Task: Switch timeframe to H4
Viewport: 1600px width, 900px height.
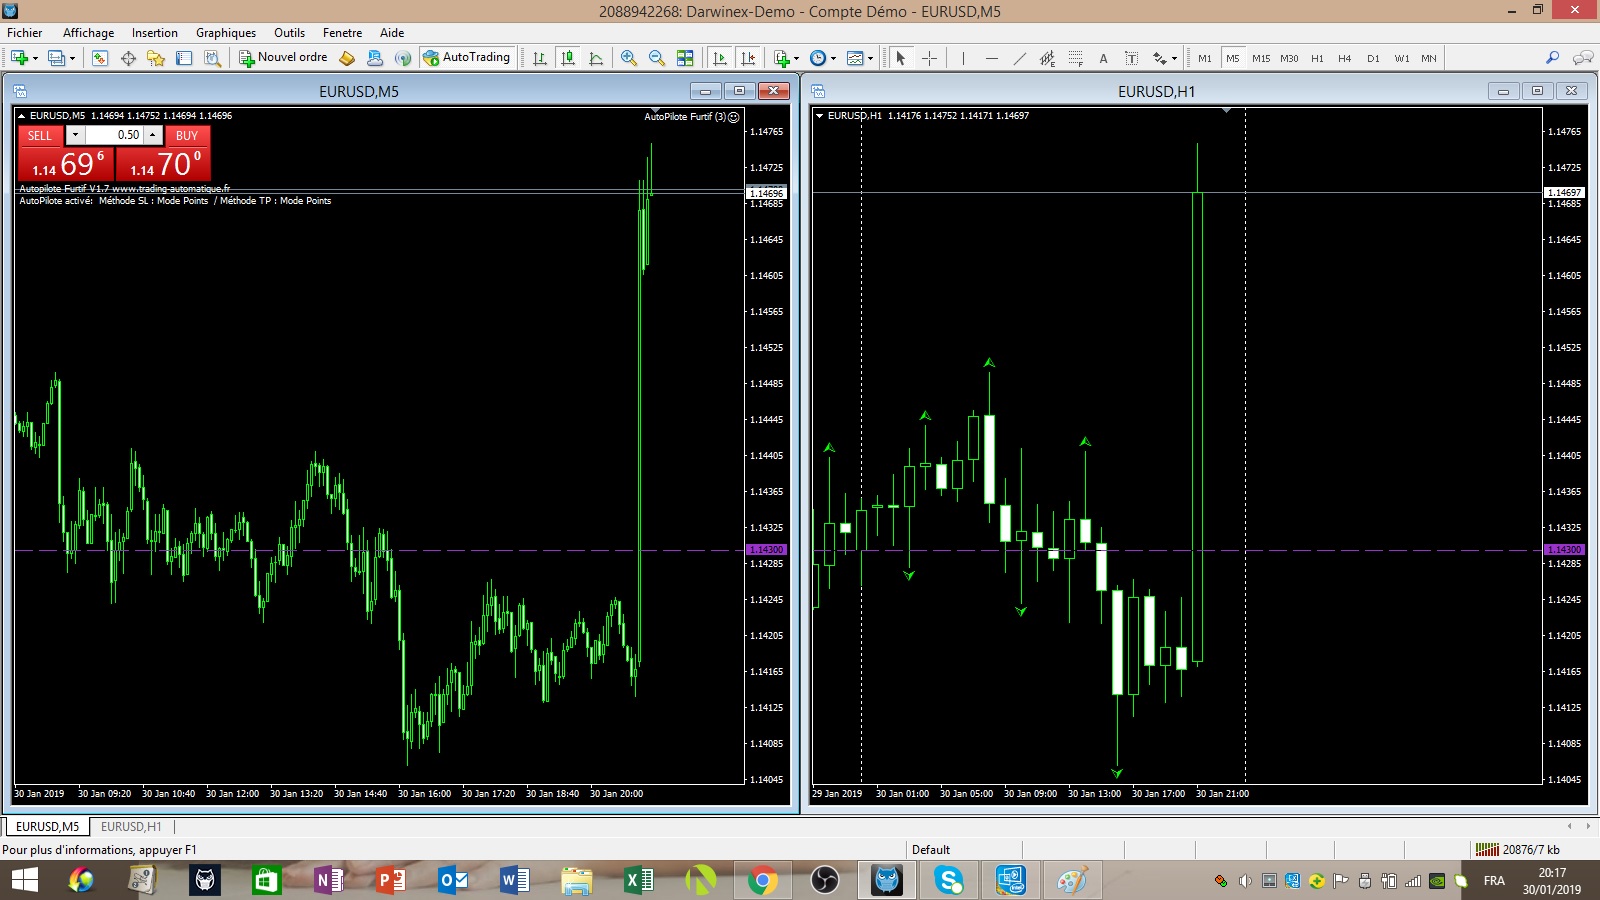Action: tap(1345, 58)
